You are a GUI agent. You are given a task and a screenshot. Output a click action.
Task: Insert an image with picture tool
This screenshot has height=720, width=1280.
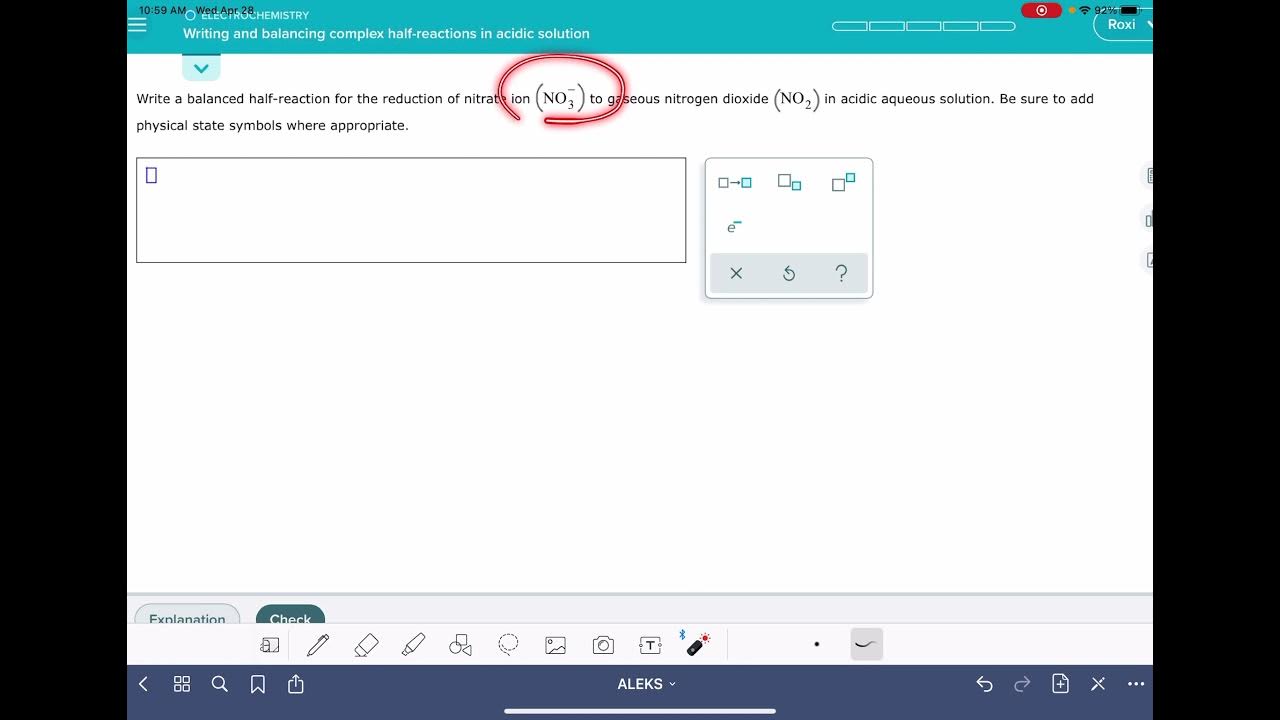[x=556, y=646]
